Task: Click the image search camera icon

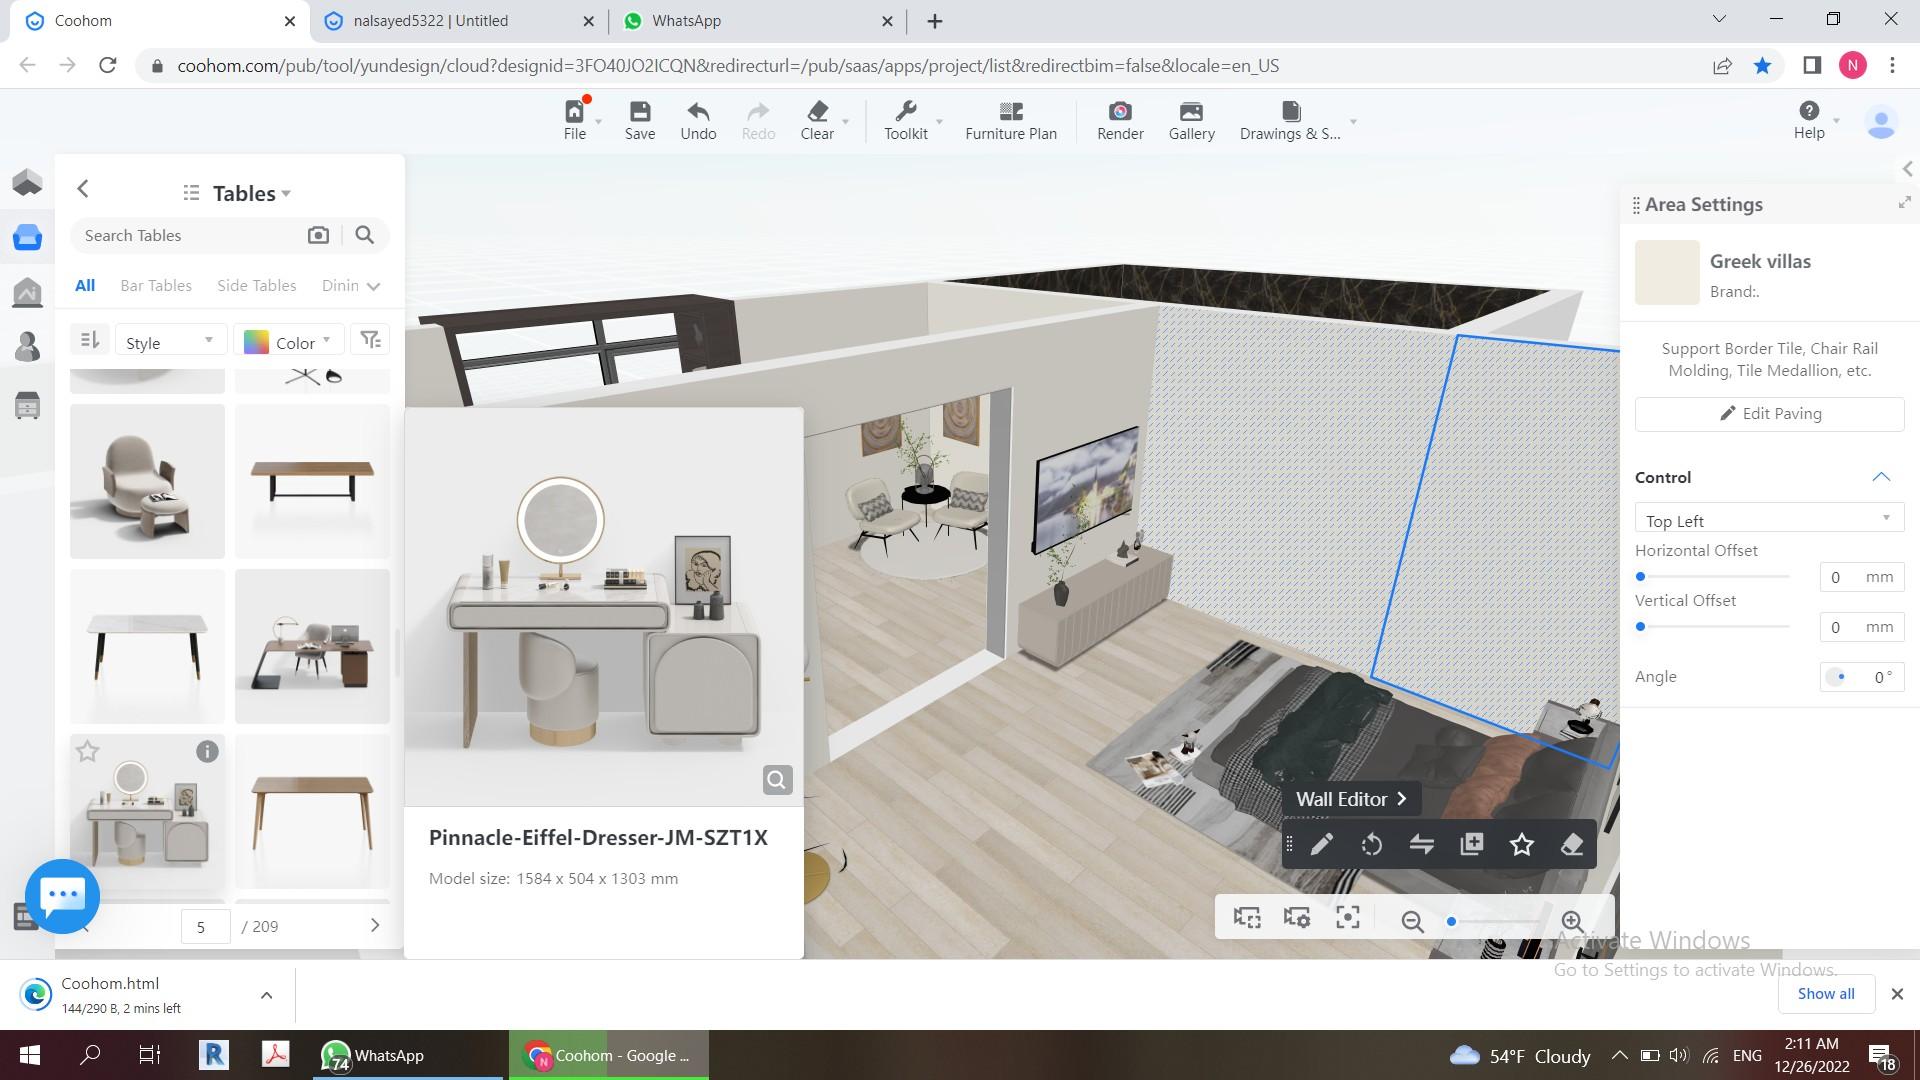Action: [x=318, y=235]
